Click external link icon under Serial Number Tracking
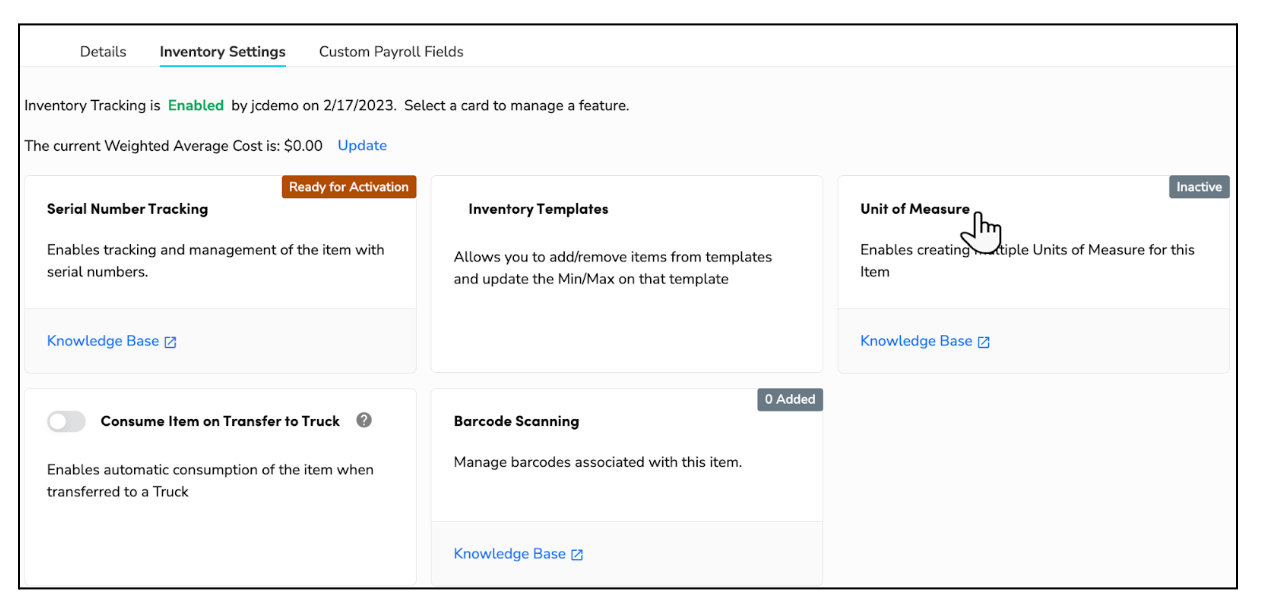This screenshot has height=606, width=1262. tap(170, 342)
